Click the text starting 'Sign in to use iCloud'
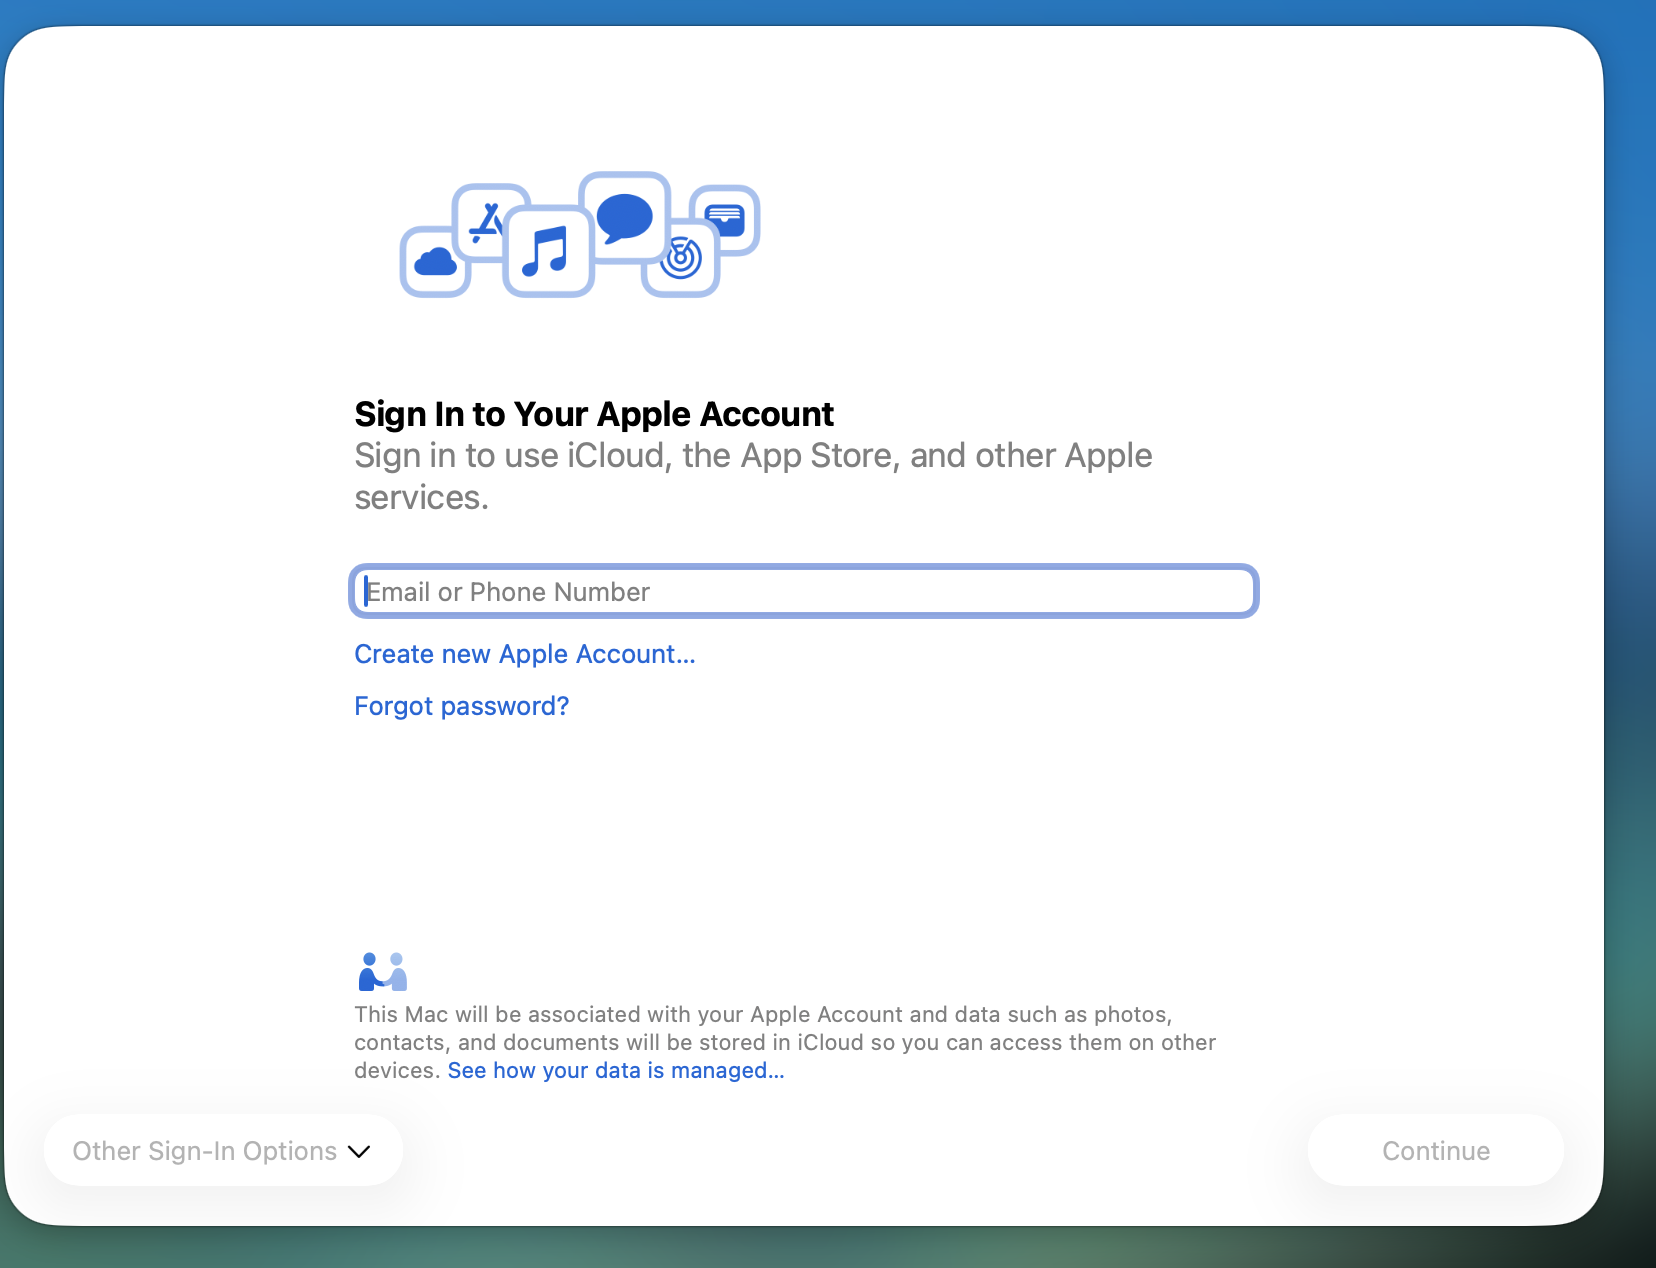The height and width of the screenshot is (1268, 1656). [x=753, y=476]
